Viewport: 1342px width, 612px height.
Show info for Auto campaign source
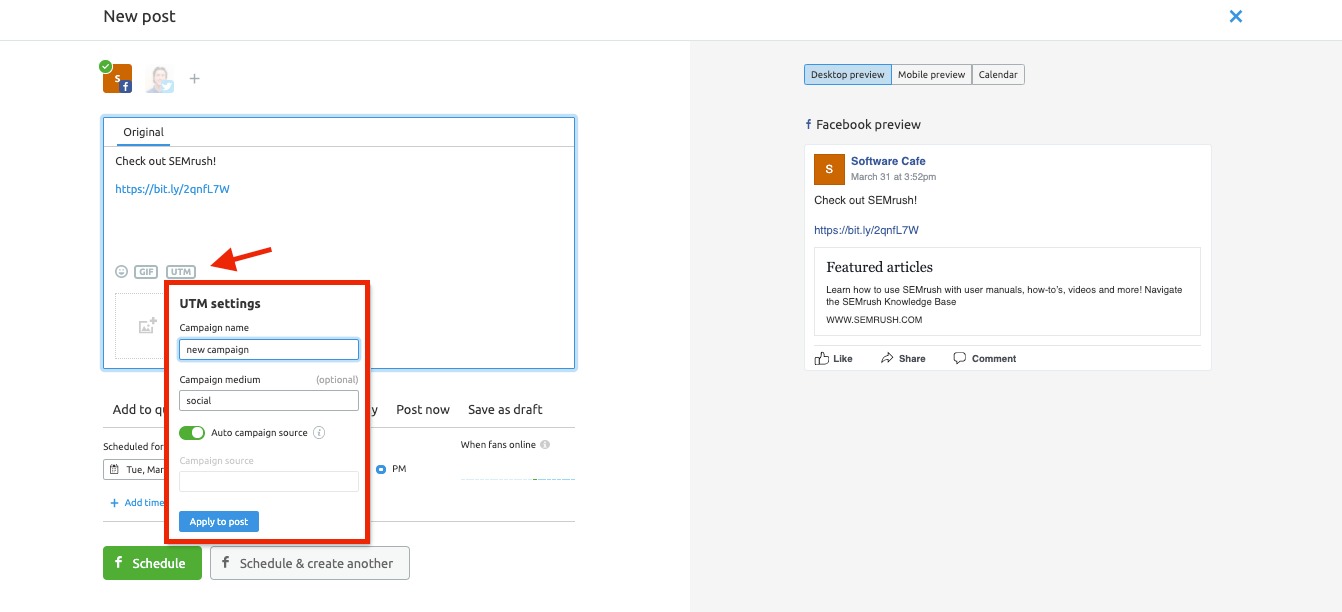[x=319, y=433]
